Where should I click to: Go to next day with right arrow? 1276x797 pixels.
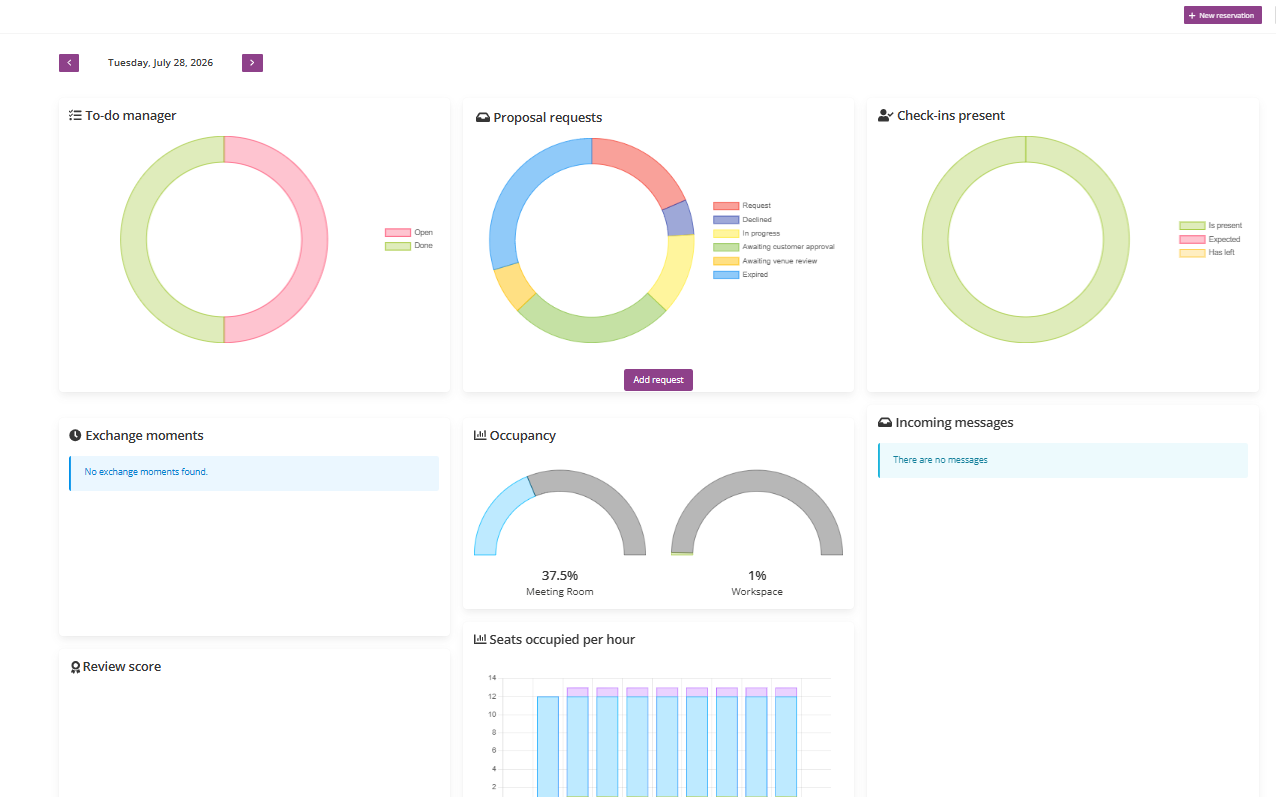(x=252, y=63)
